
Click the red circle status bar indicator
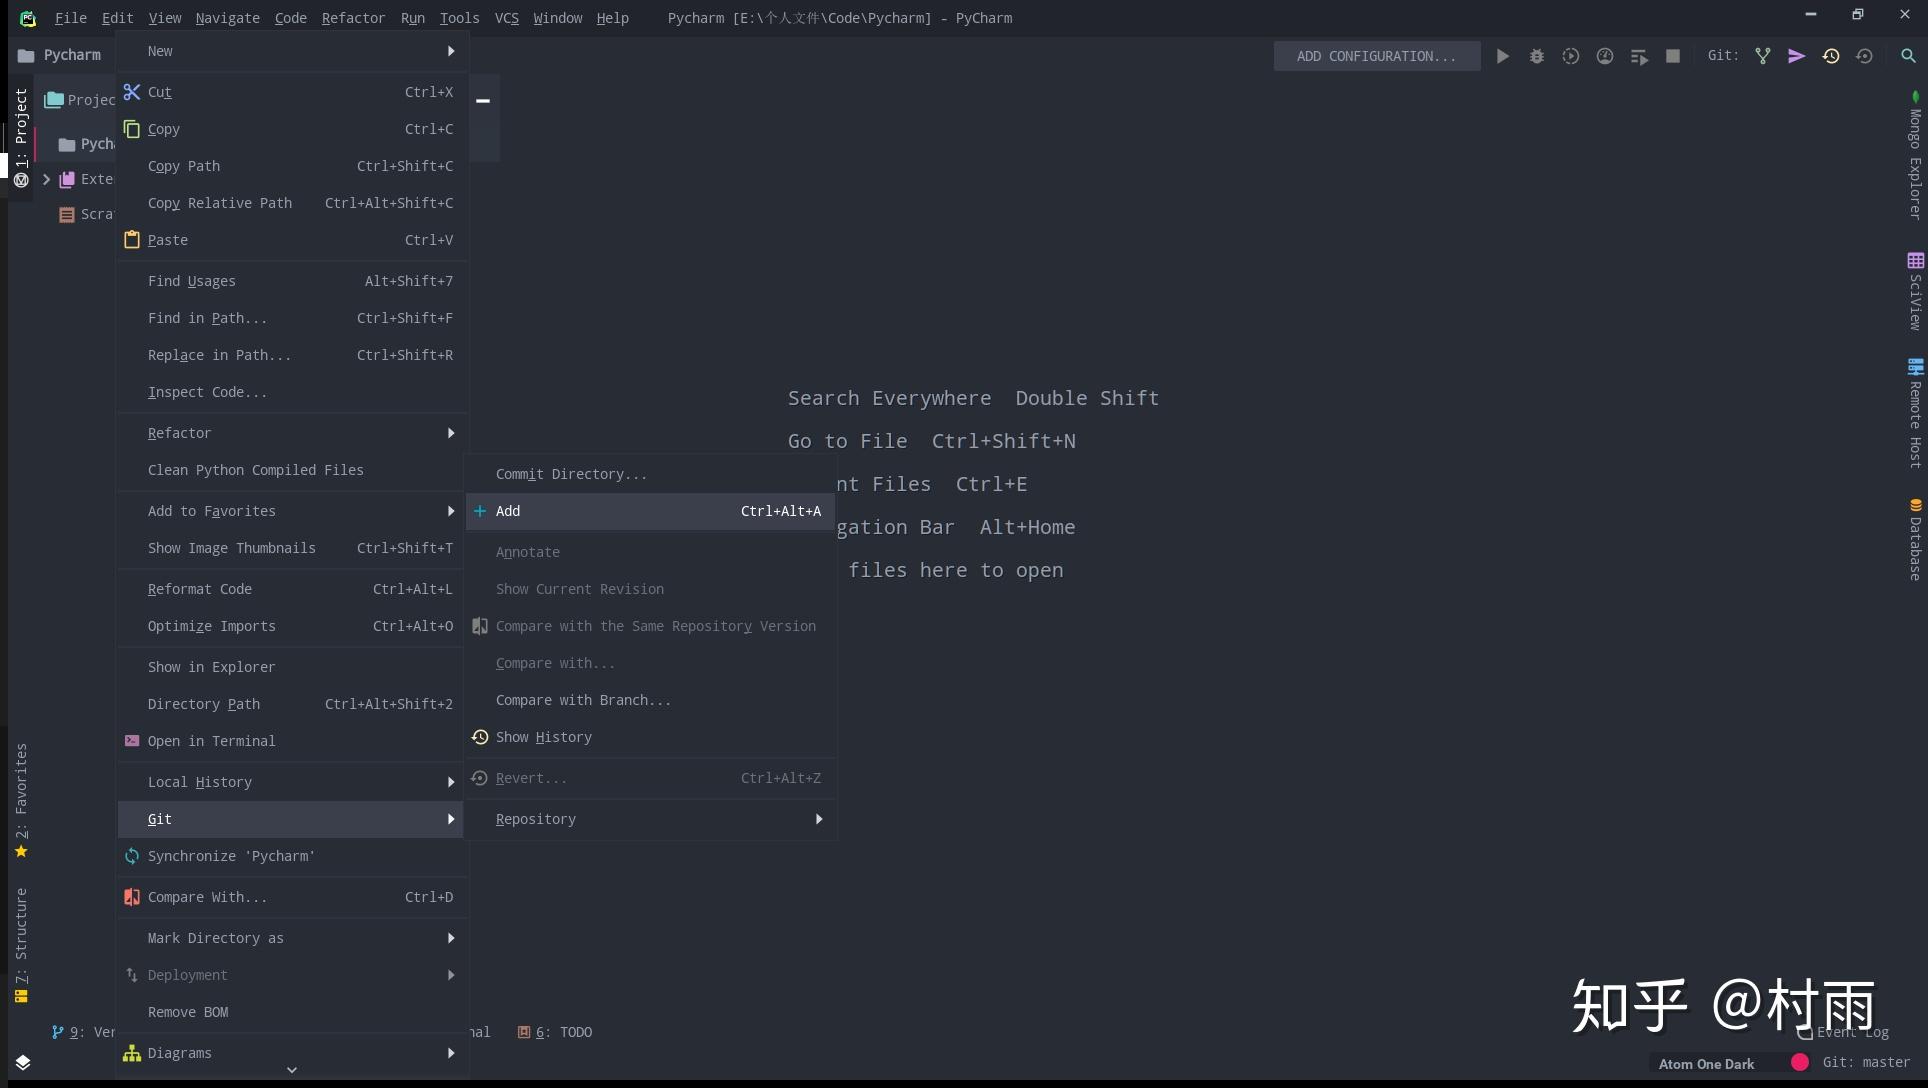tap(1800, 1062)
